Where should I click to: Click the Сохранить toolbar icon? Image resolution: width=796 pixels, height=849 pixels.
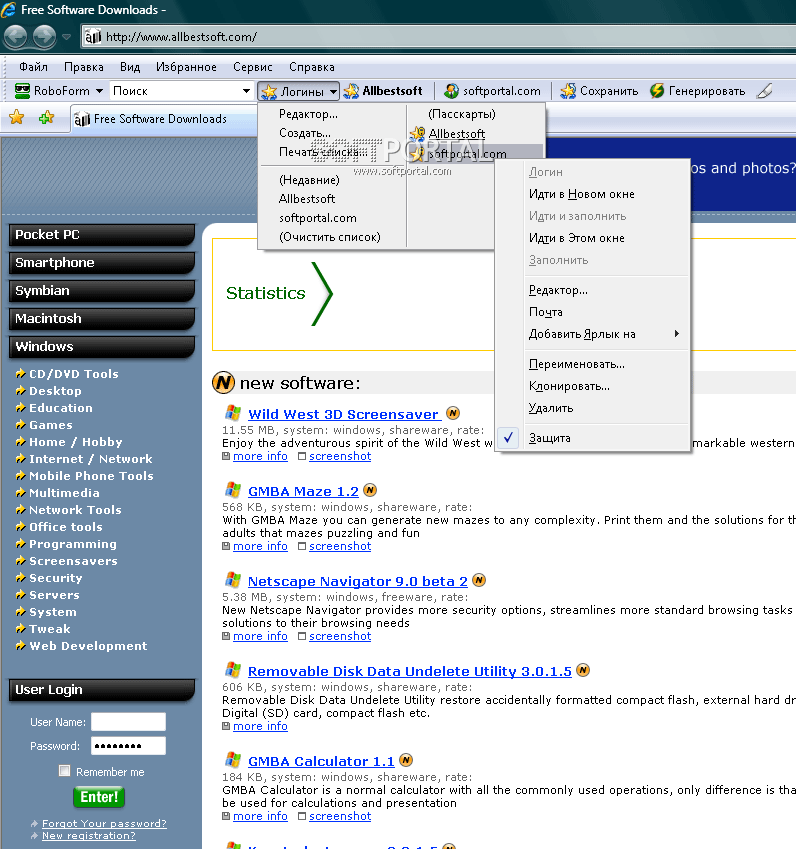tap(568, 91)
